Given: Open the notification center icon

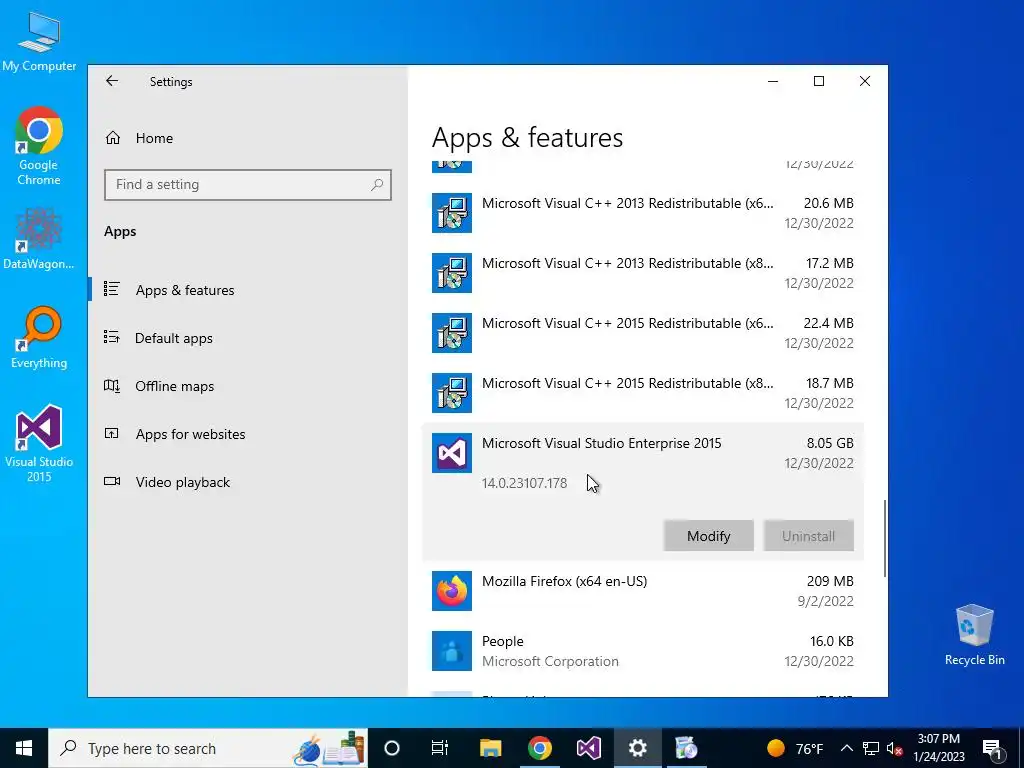Looking at the screenshot, I should [x=992, y=748].
